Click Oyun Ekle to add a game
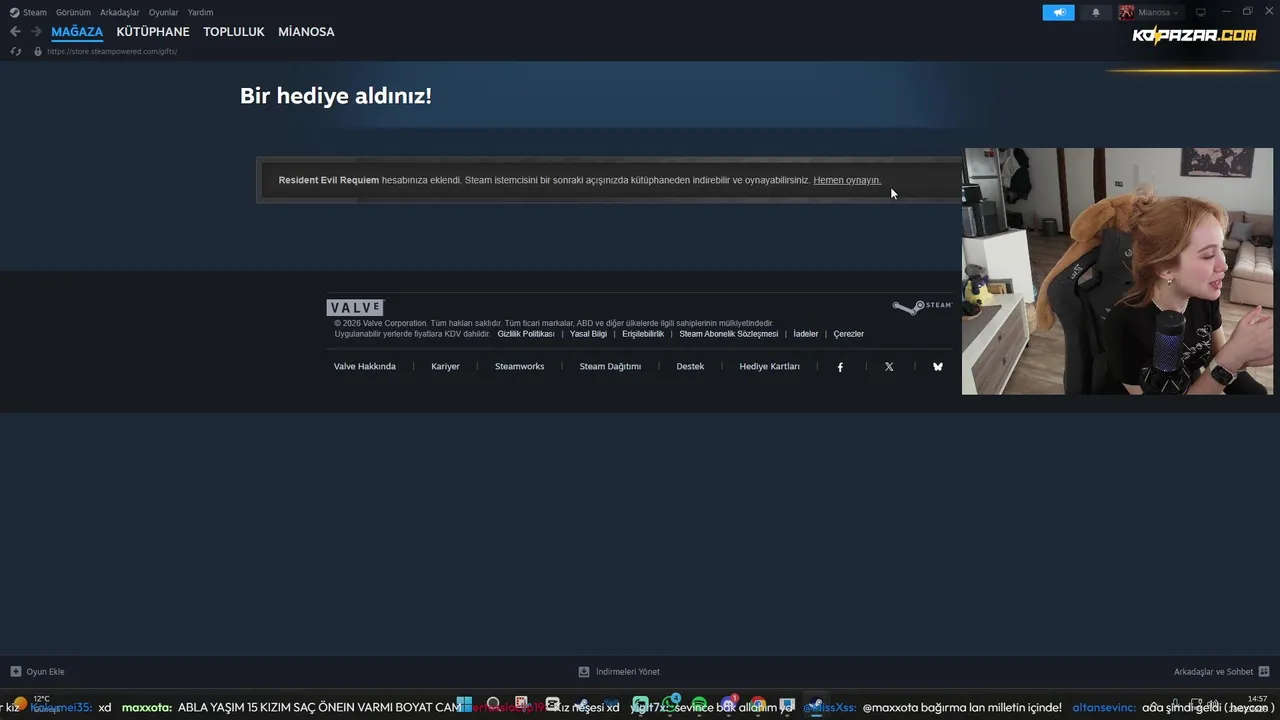The width and height of the screenshot is (1280, 720). click(37, 672)
